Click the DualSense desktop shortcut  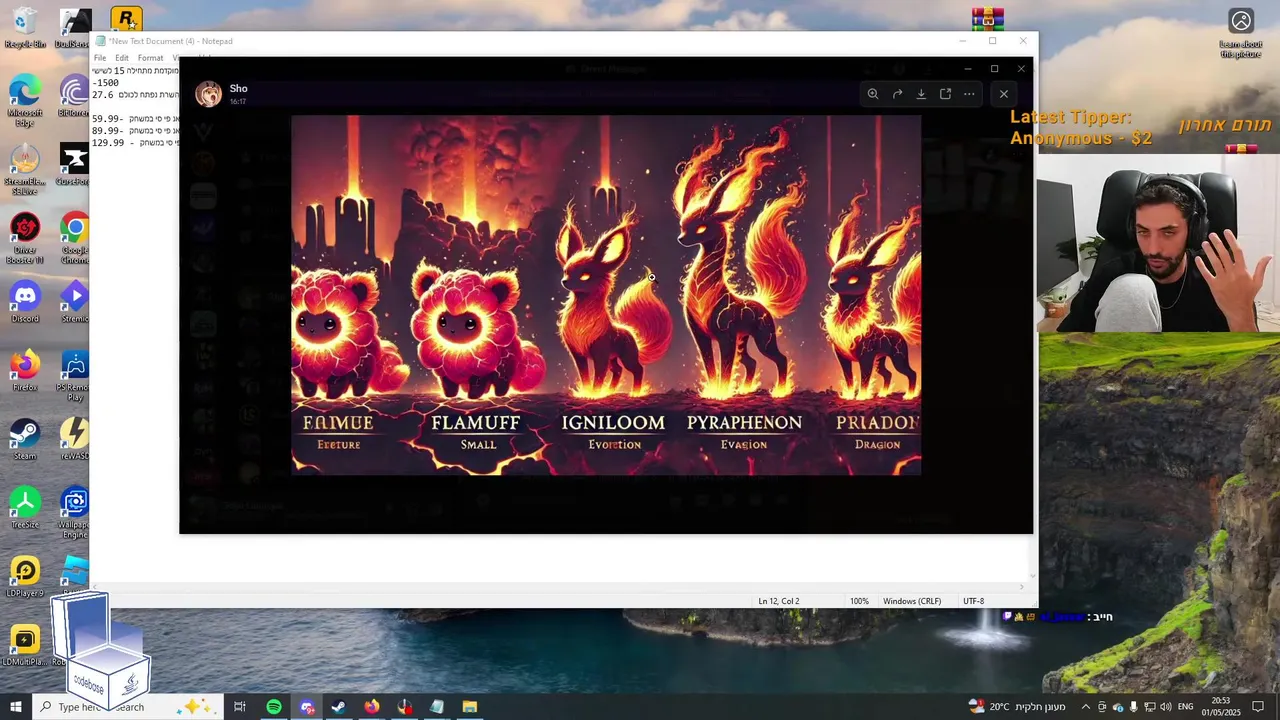[74, 28]
